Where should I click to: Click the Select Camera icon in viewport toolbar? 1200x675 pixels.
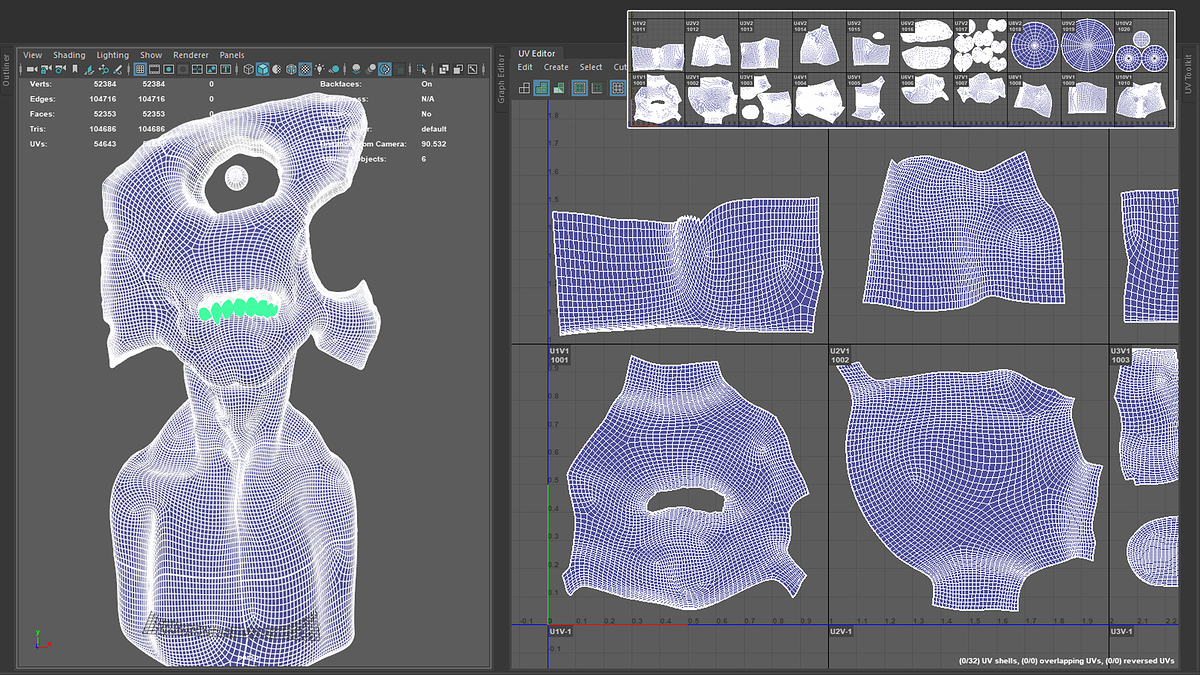(x=31, y=69)
